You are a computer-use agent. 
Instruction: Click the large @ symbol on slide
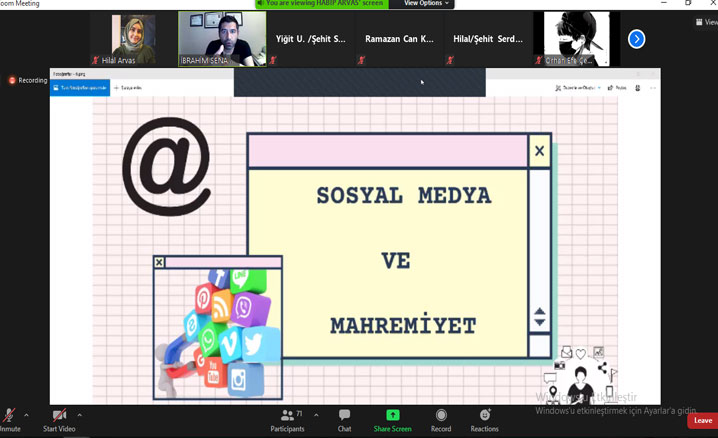(166, 166)
